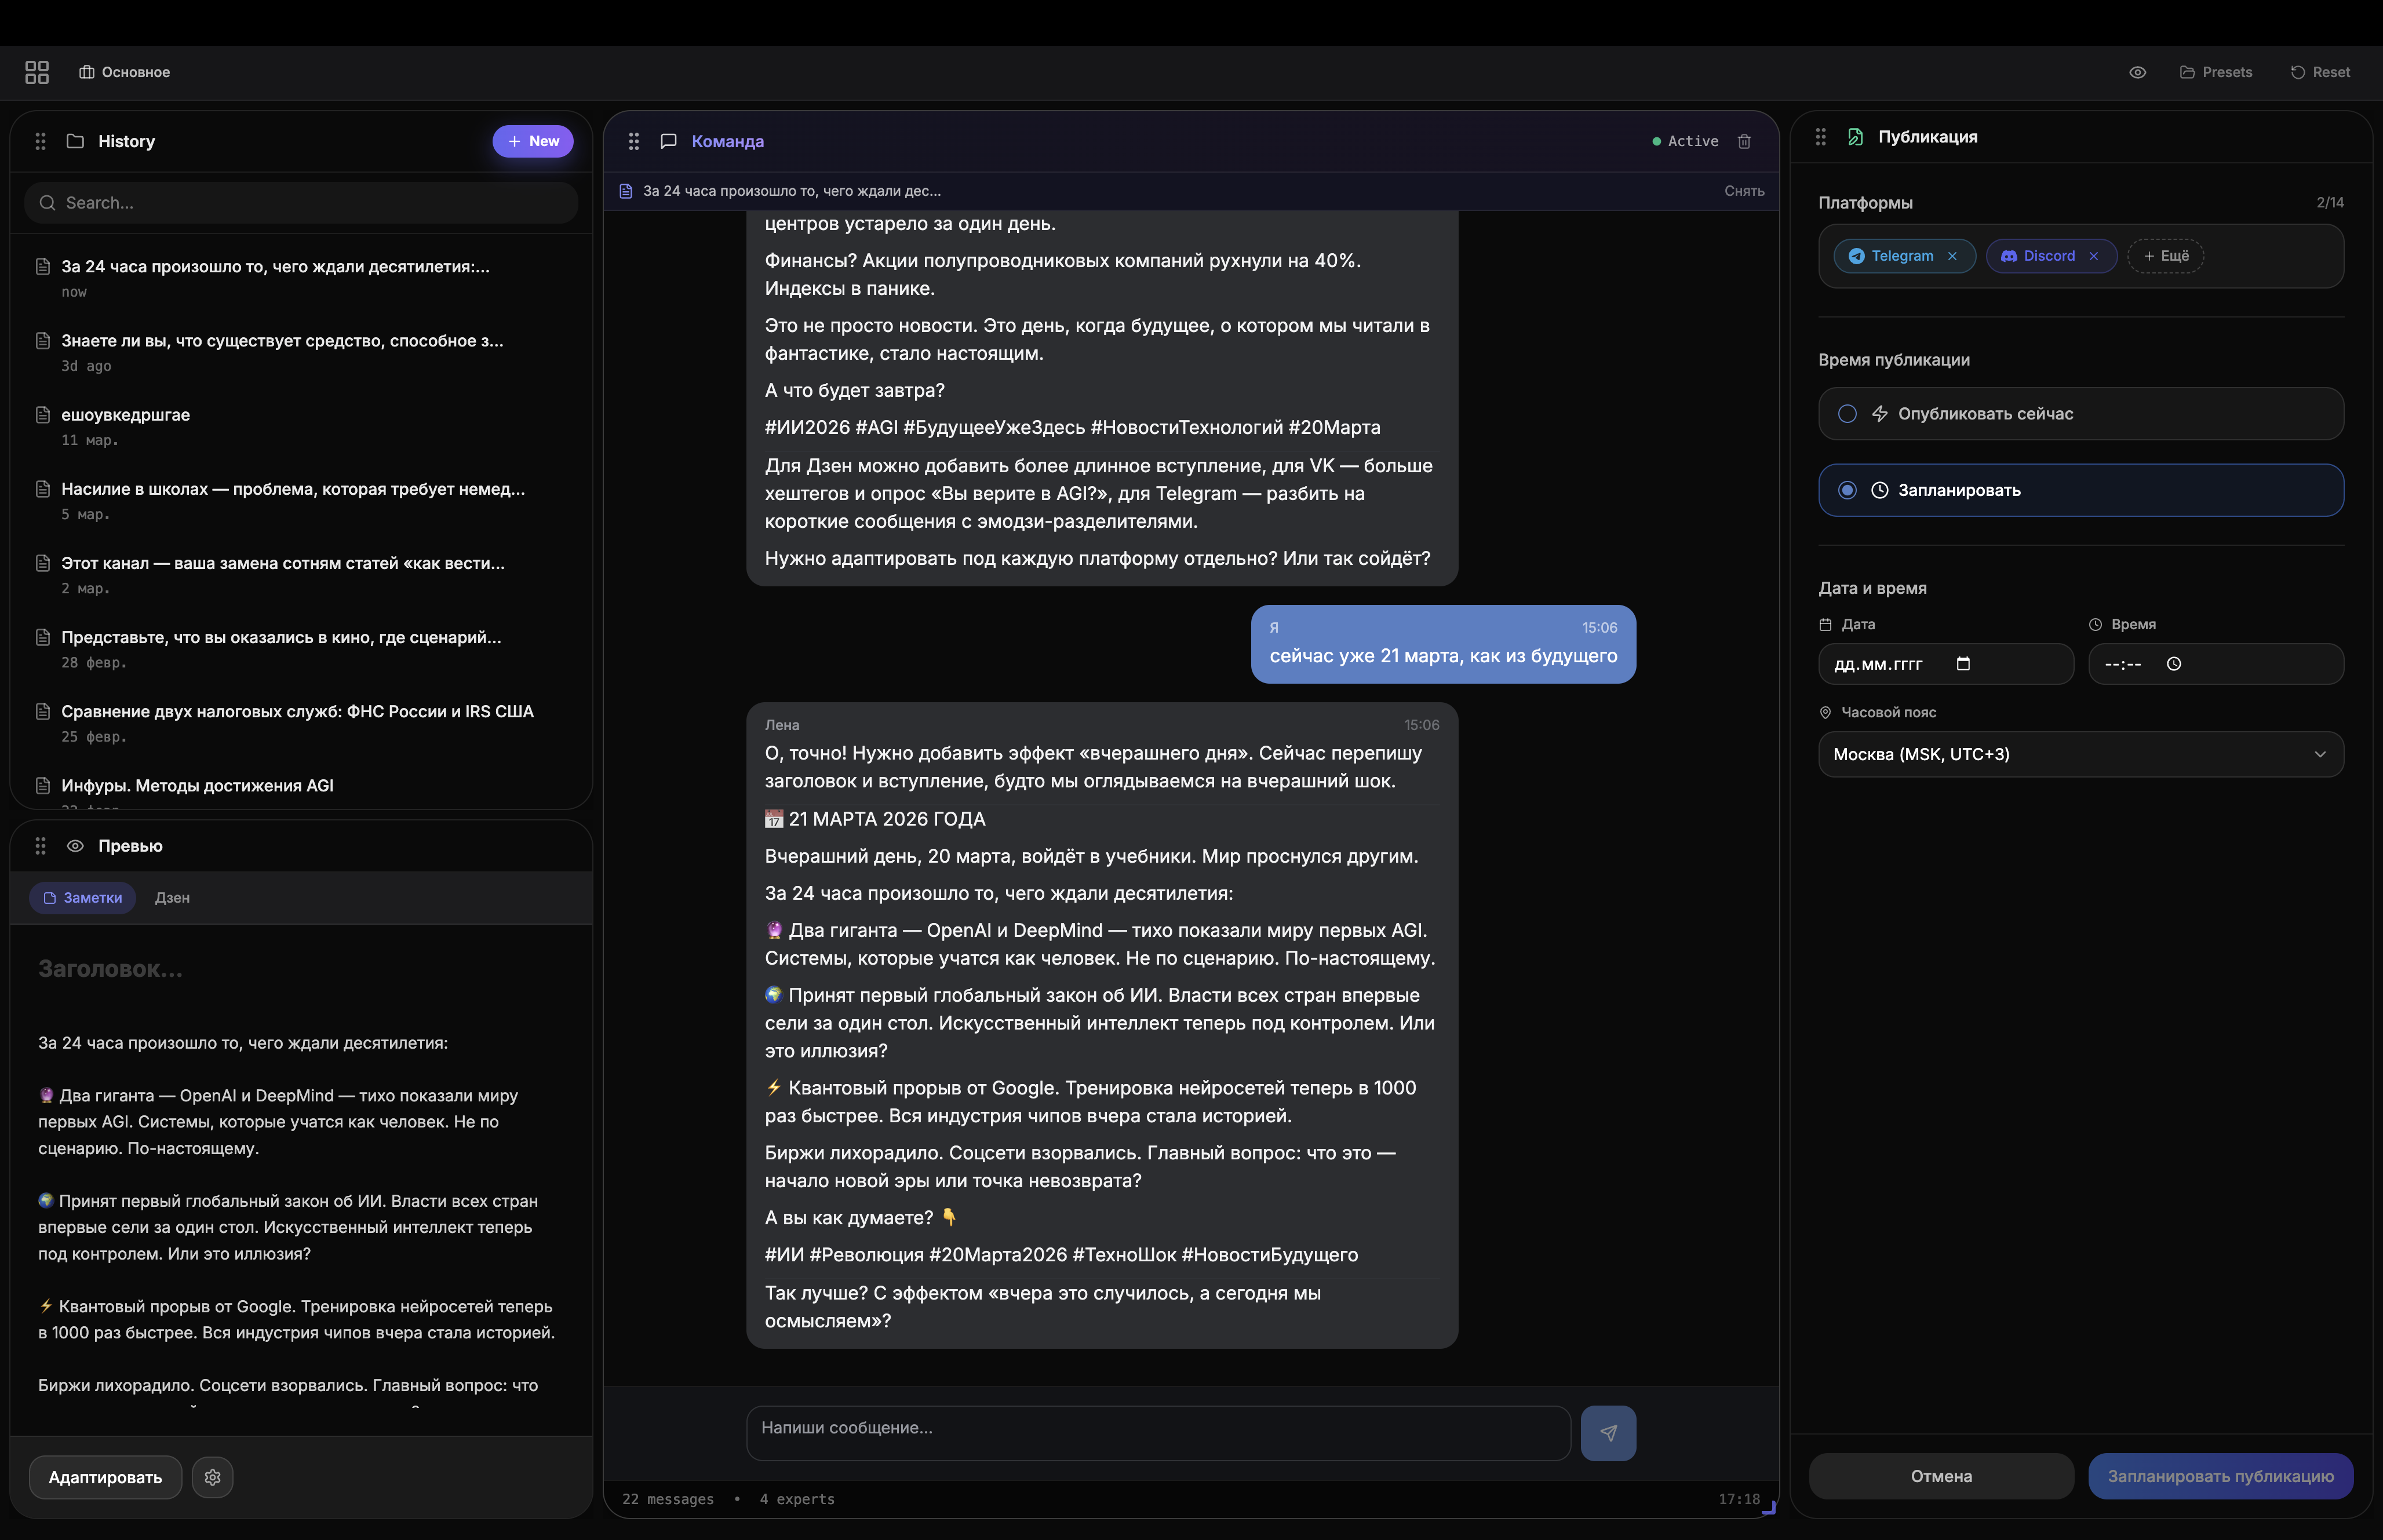The height and width of the screenshot is (1540, 2383).
Task: Remove Telegram platform with its X
Action: (1952, 256)
